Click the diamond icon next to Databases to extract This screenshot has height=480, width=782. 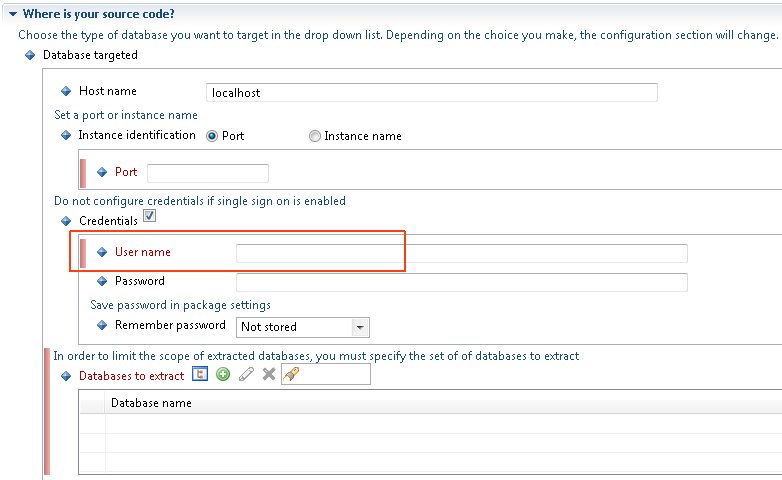point(66,376)
